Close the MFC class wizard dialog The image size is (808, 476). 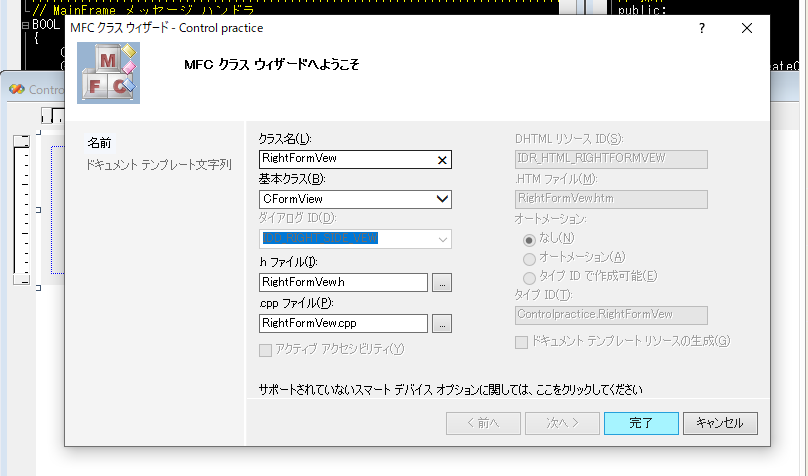pos(747,28)
